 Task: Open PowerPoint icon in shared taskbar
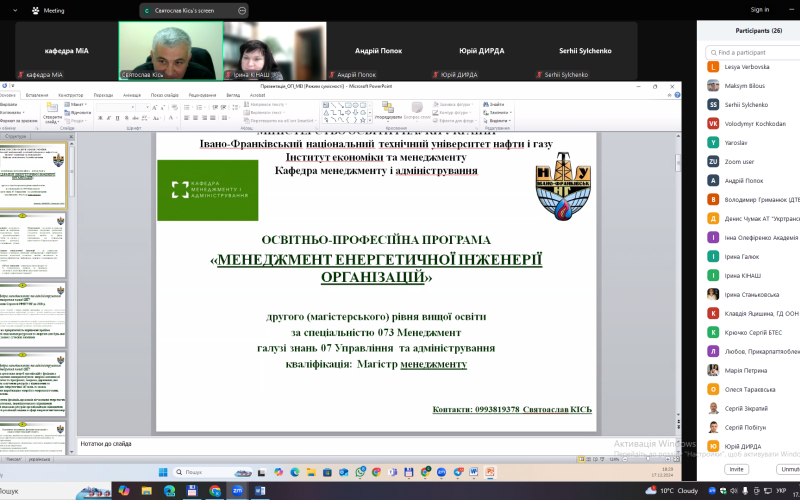coord(489,472)
